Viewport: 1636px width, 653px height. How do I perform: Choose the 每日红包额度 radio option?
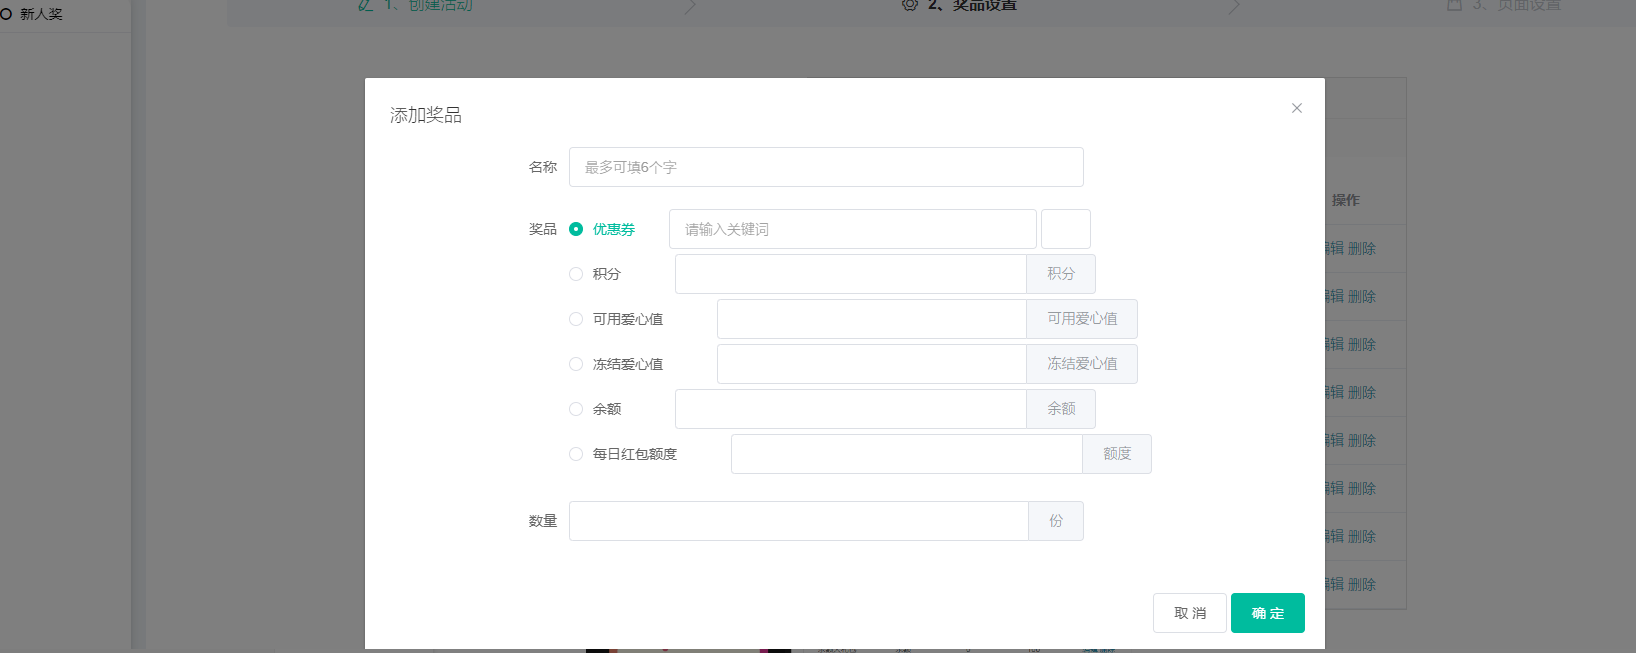tap(576, 454)
